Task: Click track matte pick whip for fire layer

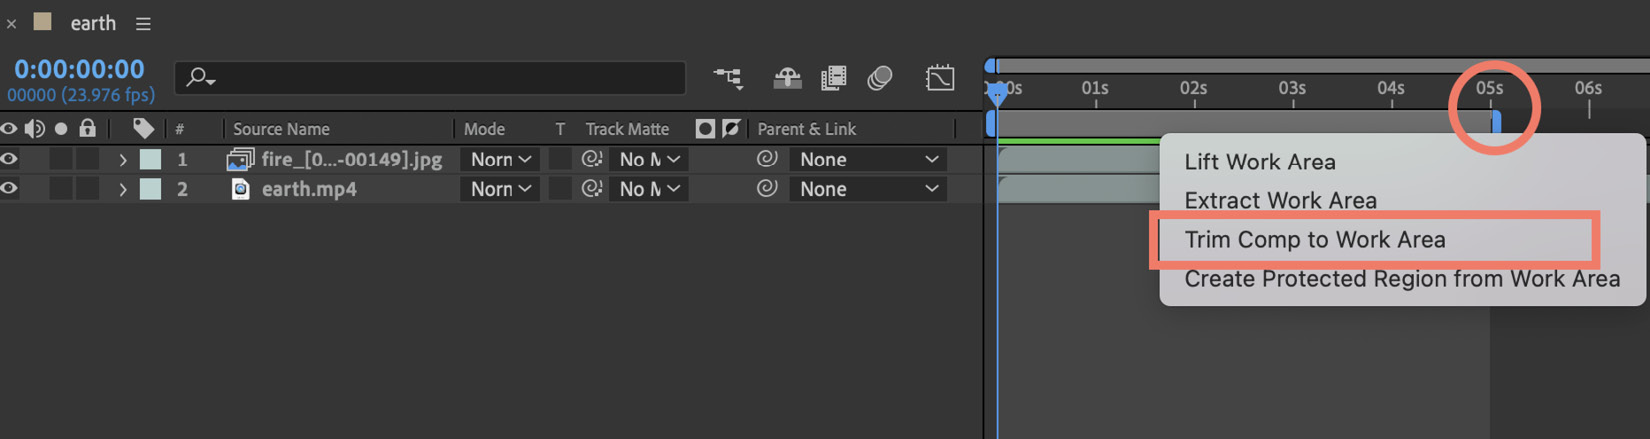Action: click(x=592, y=159)
